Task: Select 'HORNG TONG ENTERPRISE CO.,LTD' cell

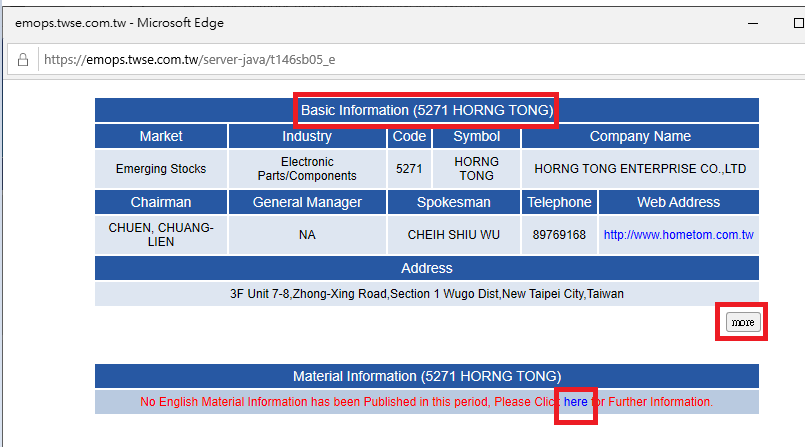Action: click(640, 169)
